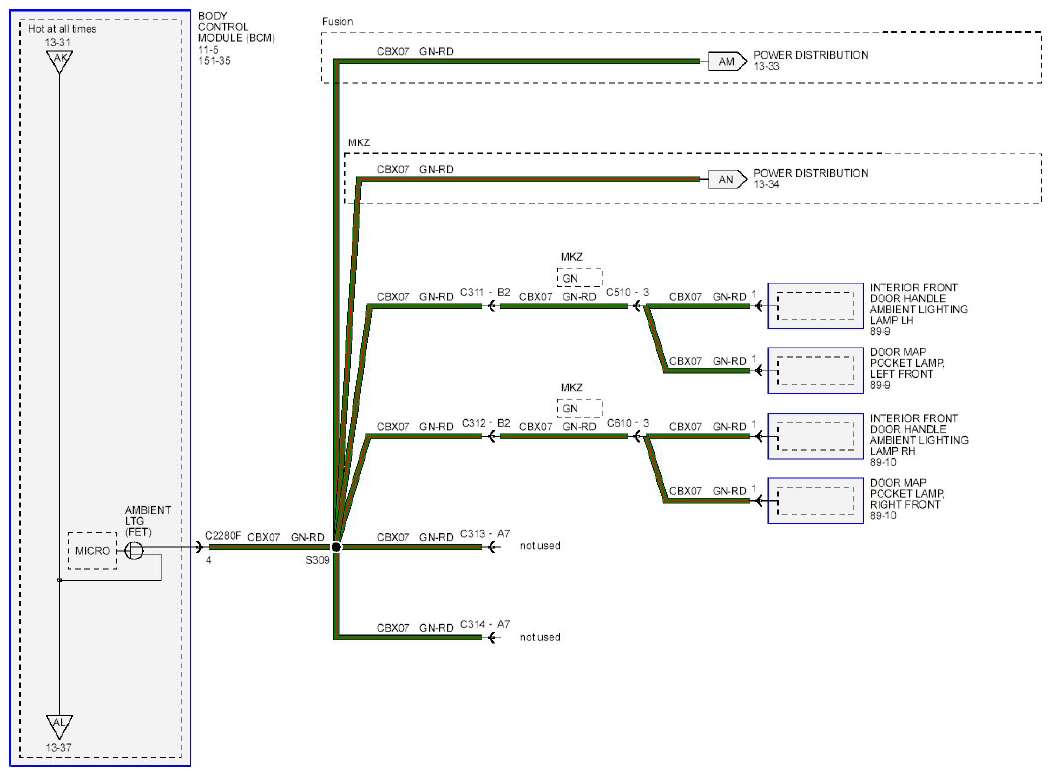
Task: Open 89-9 reference under Pocket Lamp Left Front
Action: point(880,385)
